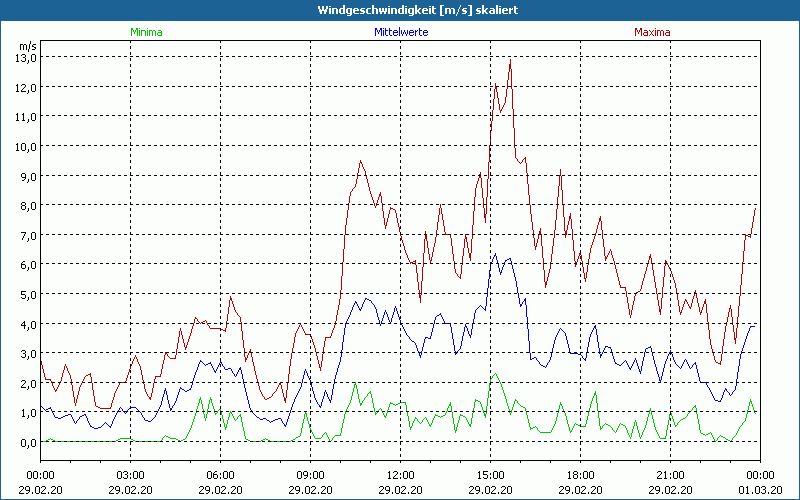Image resolution: width=800 pixels, height=500 pixels.
Task: Click the 12,0 y-axis value
Action: (26, 87)
